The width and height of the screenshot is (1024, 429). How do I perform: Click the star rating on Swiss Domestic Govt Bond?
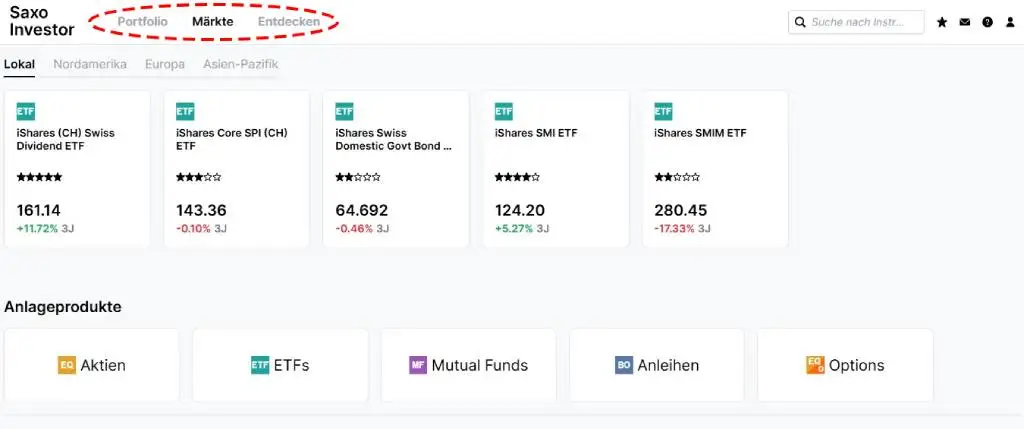click(358, 177)
